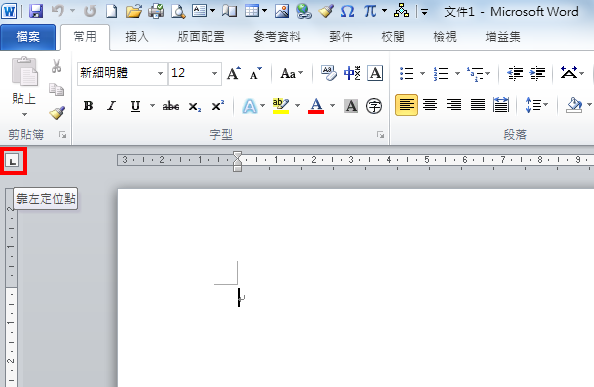Decrease font size with Shrink Font
Screen dimensions: 594x387
(x=255, y=73)
